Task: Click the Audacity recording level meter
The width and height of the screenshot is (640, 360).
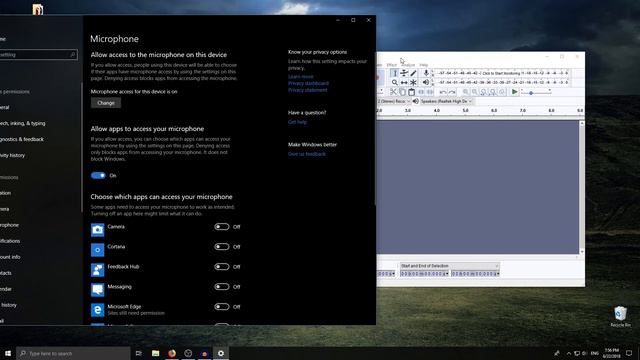Action: tap(502, 73)
